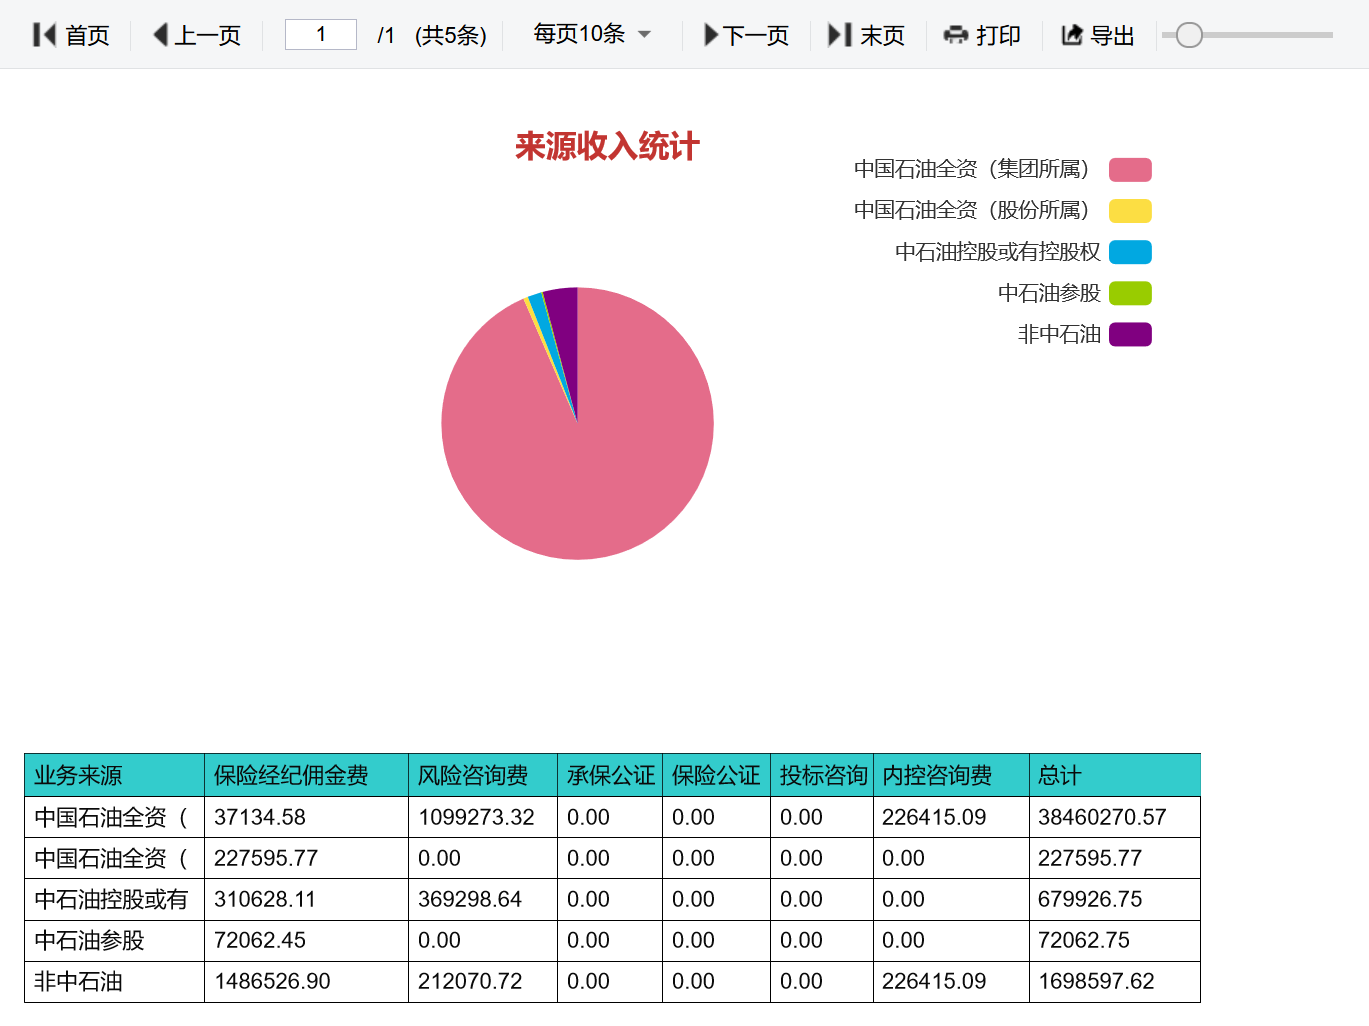This screenshot has height=1026, width=1369.
Task: Click column header 投标咨询
Action: coord(823,776)
